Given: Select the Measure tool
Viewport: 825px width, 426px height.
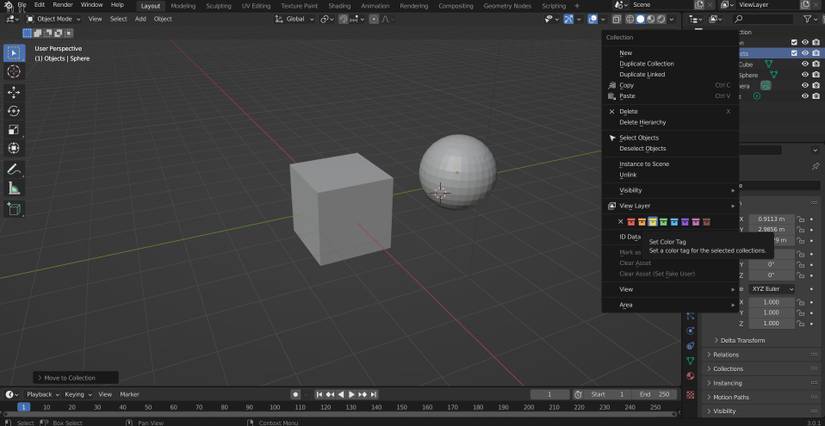Looking at the screenshot, I should (x=14, y=188).
